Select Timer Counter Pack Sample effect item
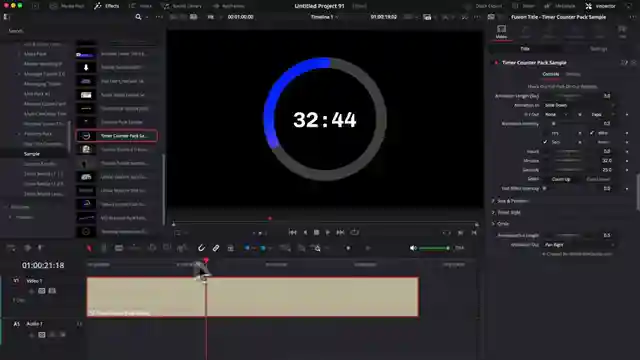The width and height of the screenshot is (640, 360). click(117, 136)
